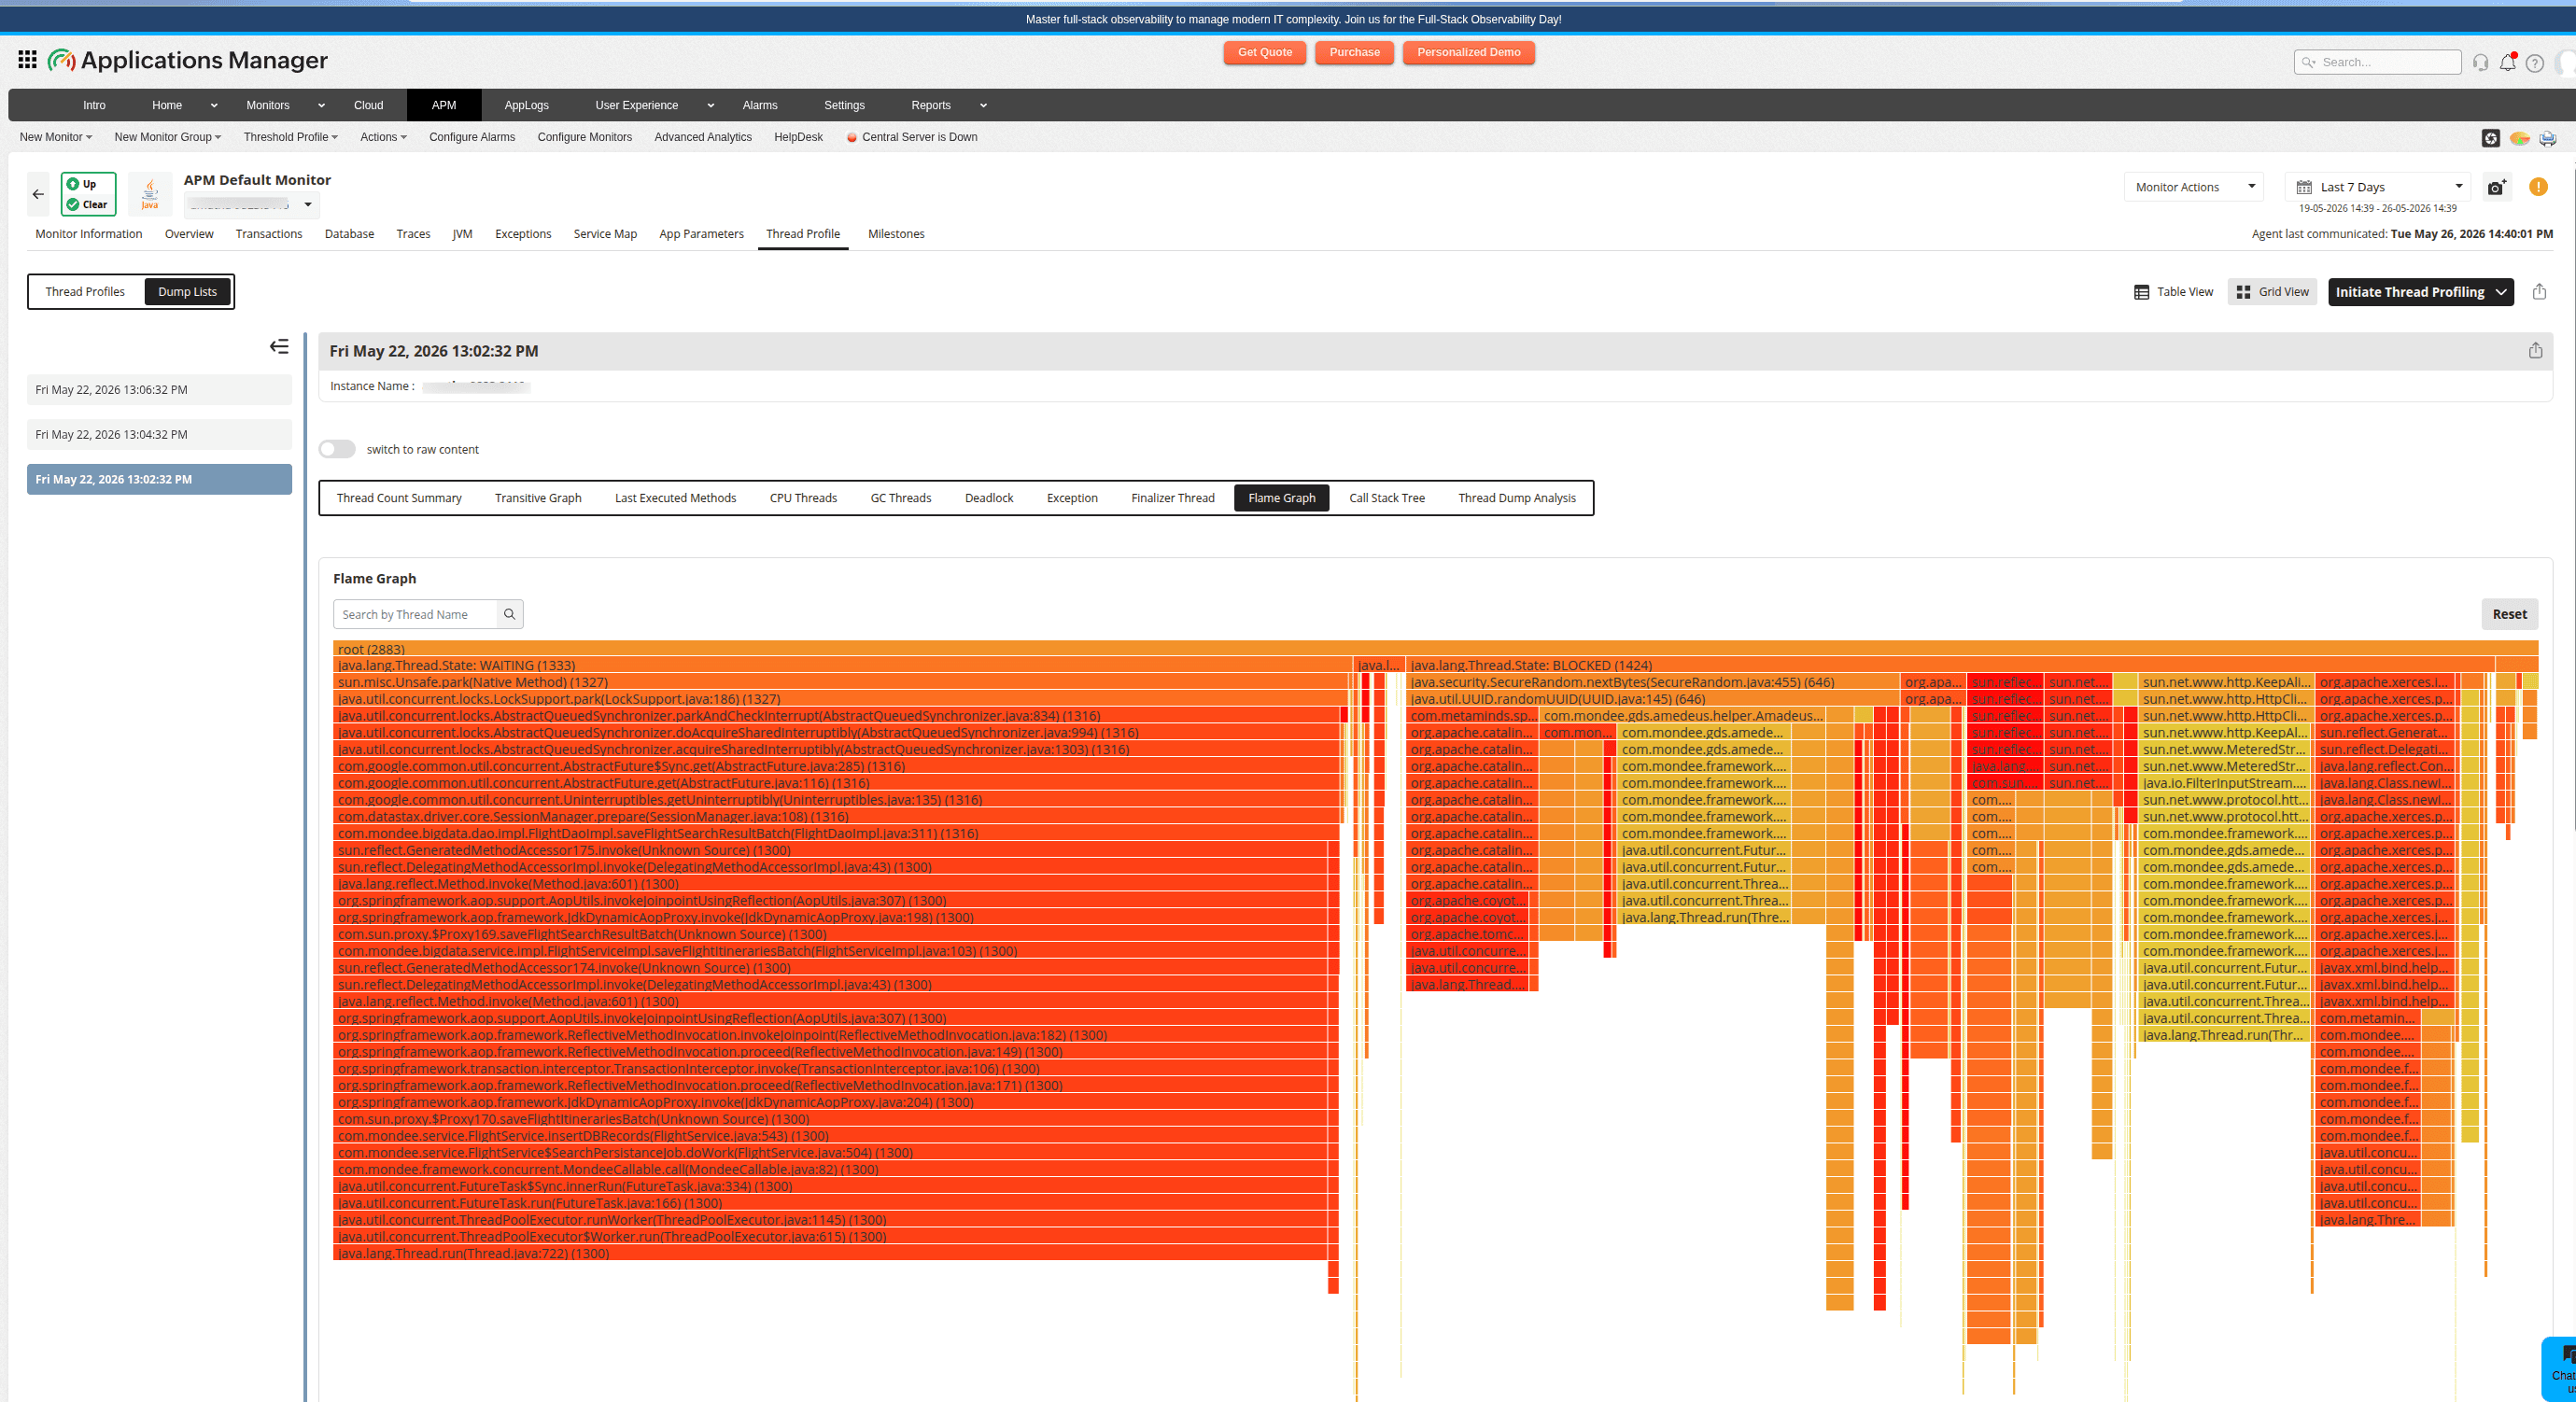Open the Call Stack Tree tab
The width and height of the screenshot is (2576, 1402).
pyautogui.click(x=1386, y=498)
